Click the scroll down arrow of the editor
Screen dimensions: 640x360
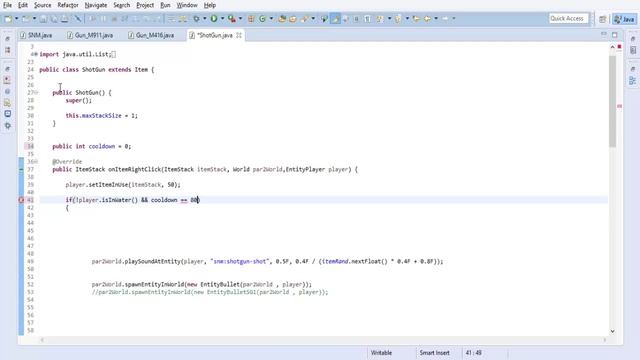pos(612,331)
